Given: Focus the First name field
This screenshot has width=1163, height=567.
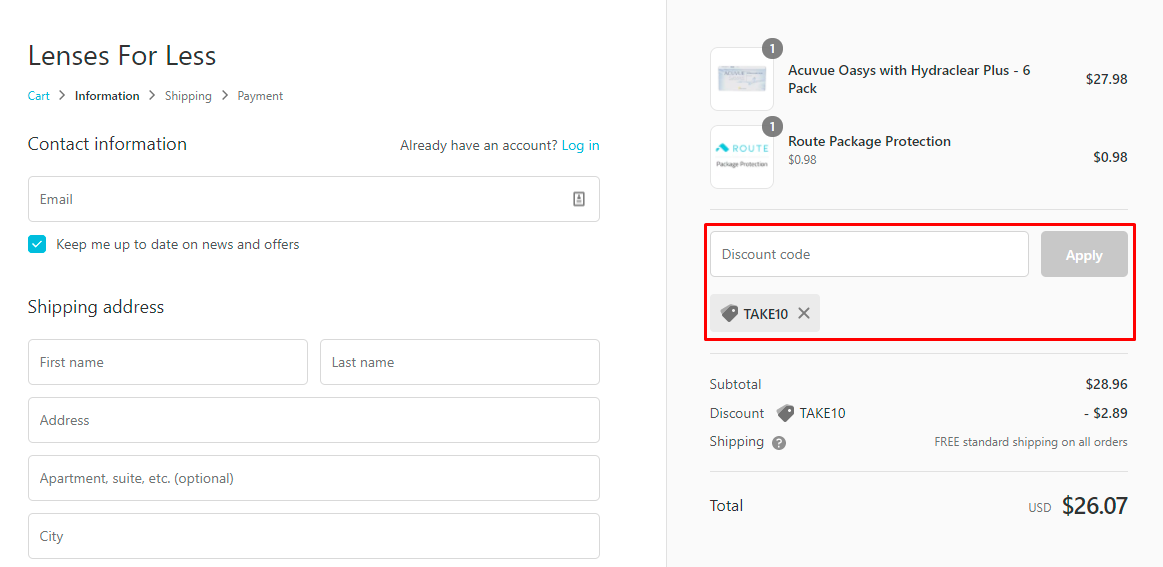Looking at the screenshot, I should click(x=168, y=362).
